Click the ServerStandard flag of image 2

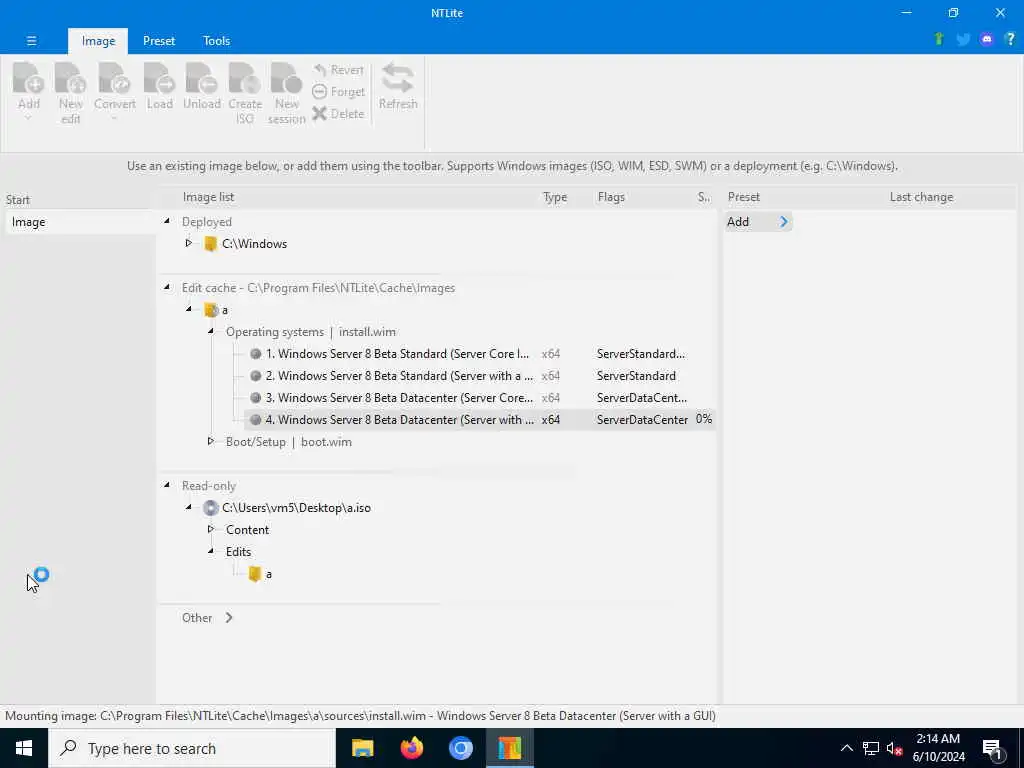636,376
